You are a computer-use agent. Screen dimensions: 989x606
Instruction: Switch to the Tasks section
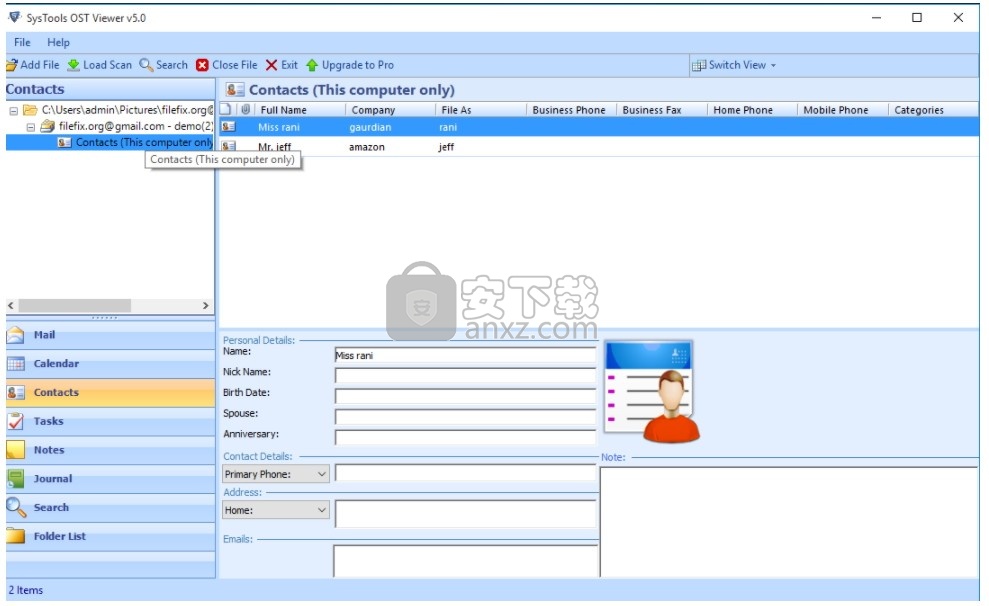coord(110,421)
